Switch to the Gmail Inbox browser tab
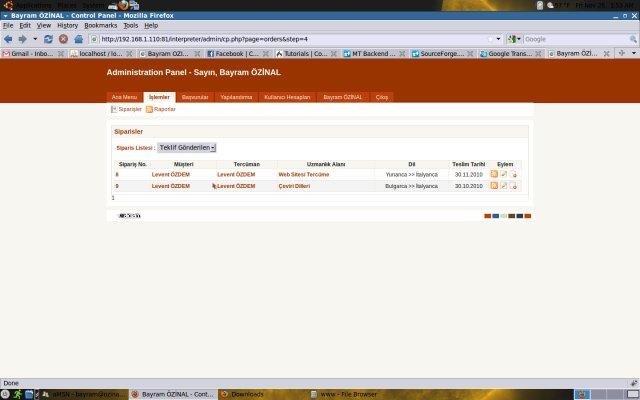640x400 pixels. tap(32, 53)
